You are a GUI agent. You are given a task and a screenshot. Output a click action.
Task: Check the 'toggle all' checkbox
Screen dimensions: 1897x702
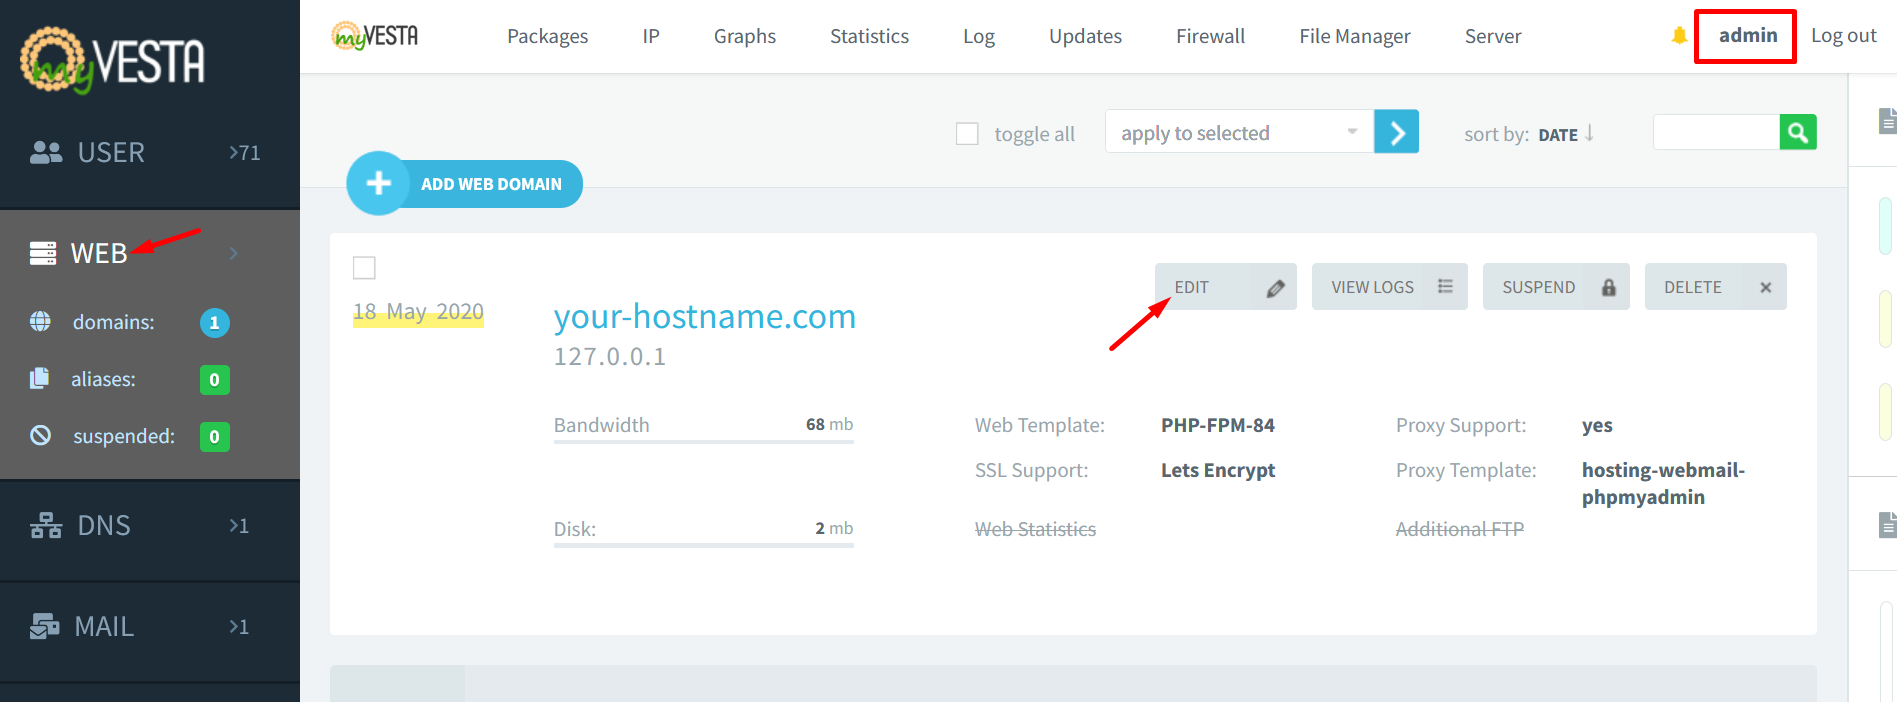coord(967,134)
